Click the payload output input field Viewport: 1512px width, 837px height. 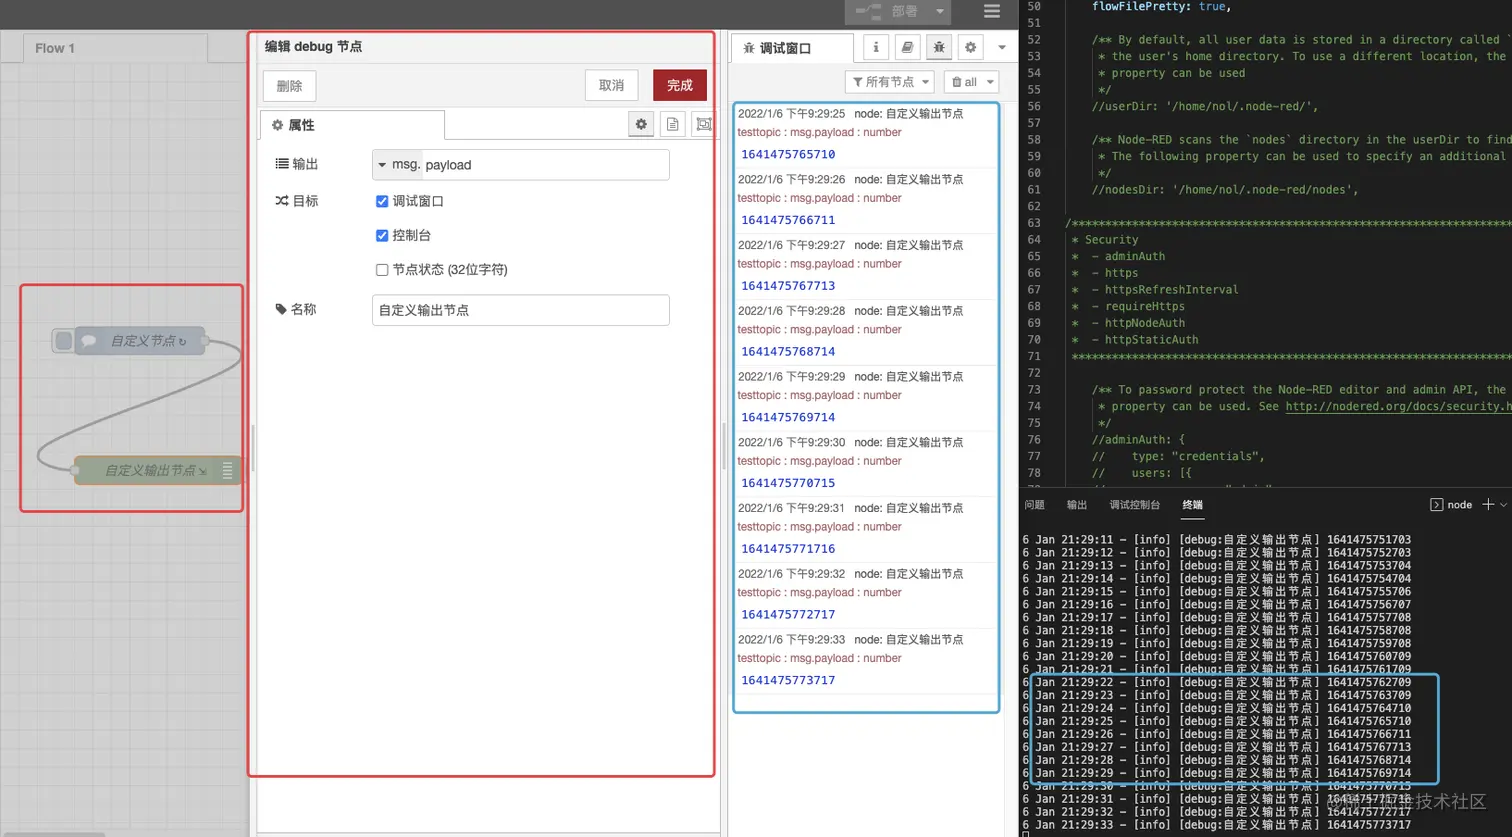point(546,165)
